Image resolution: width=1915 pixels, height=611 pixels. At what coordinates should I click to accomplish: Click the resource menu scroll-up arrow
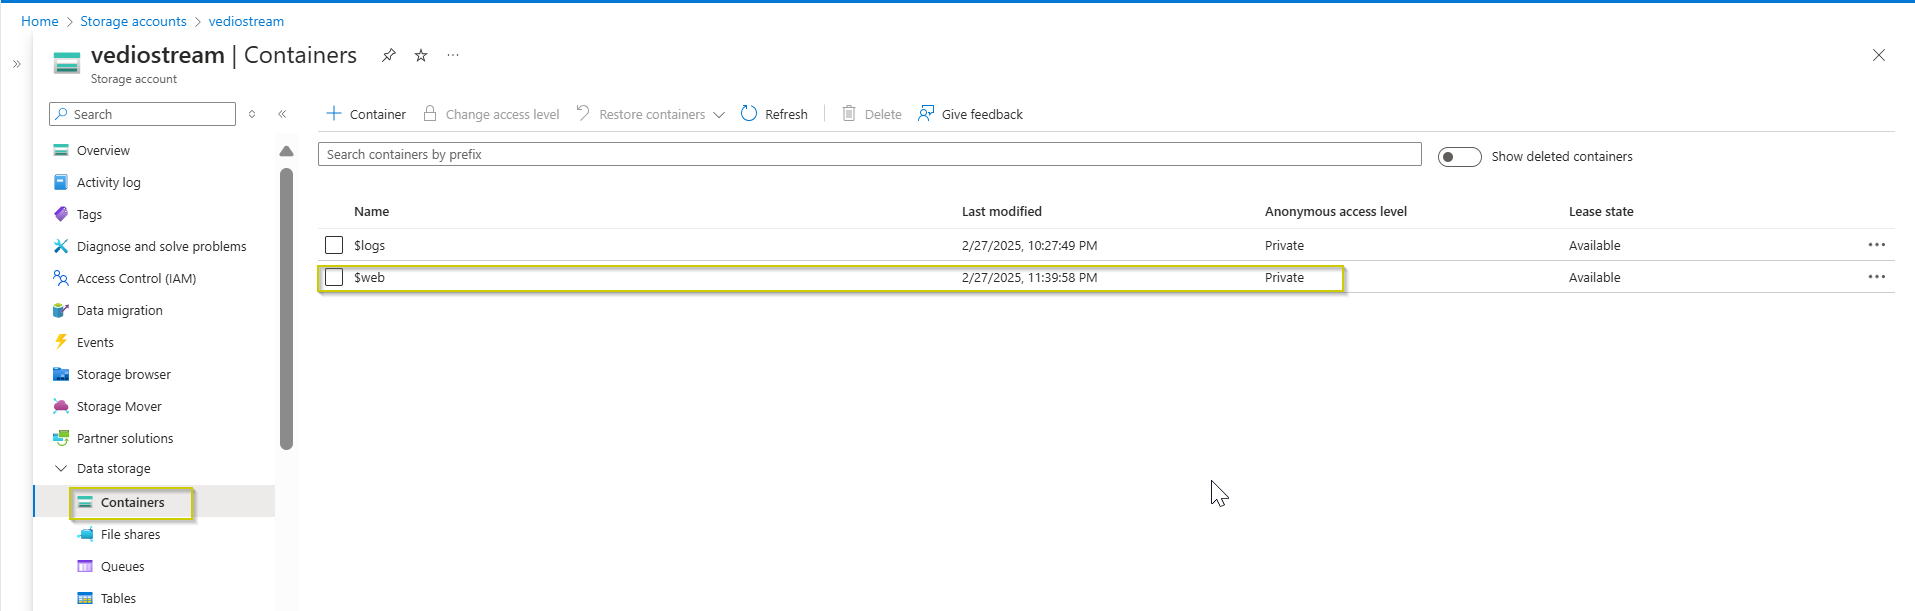[x=287, y=151]
